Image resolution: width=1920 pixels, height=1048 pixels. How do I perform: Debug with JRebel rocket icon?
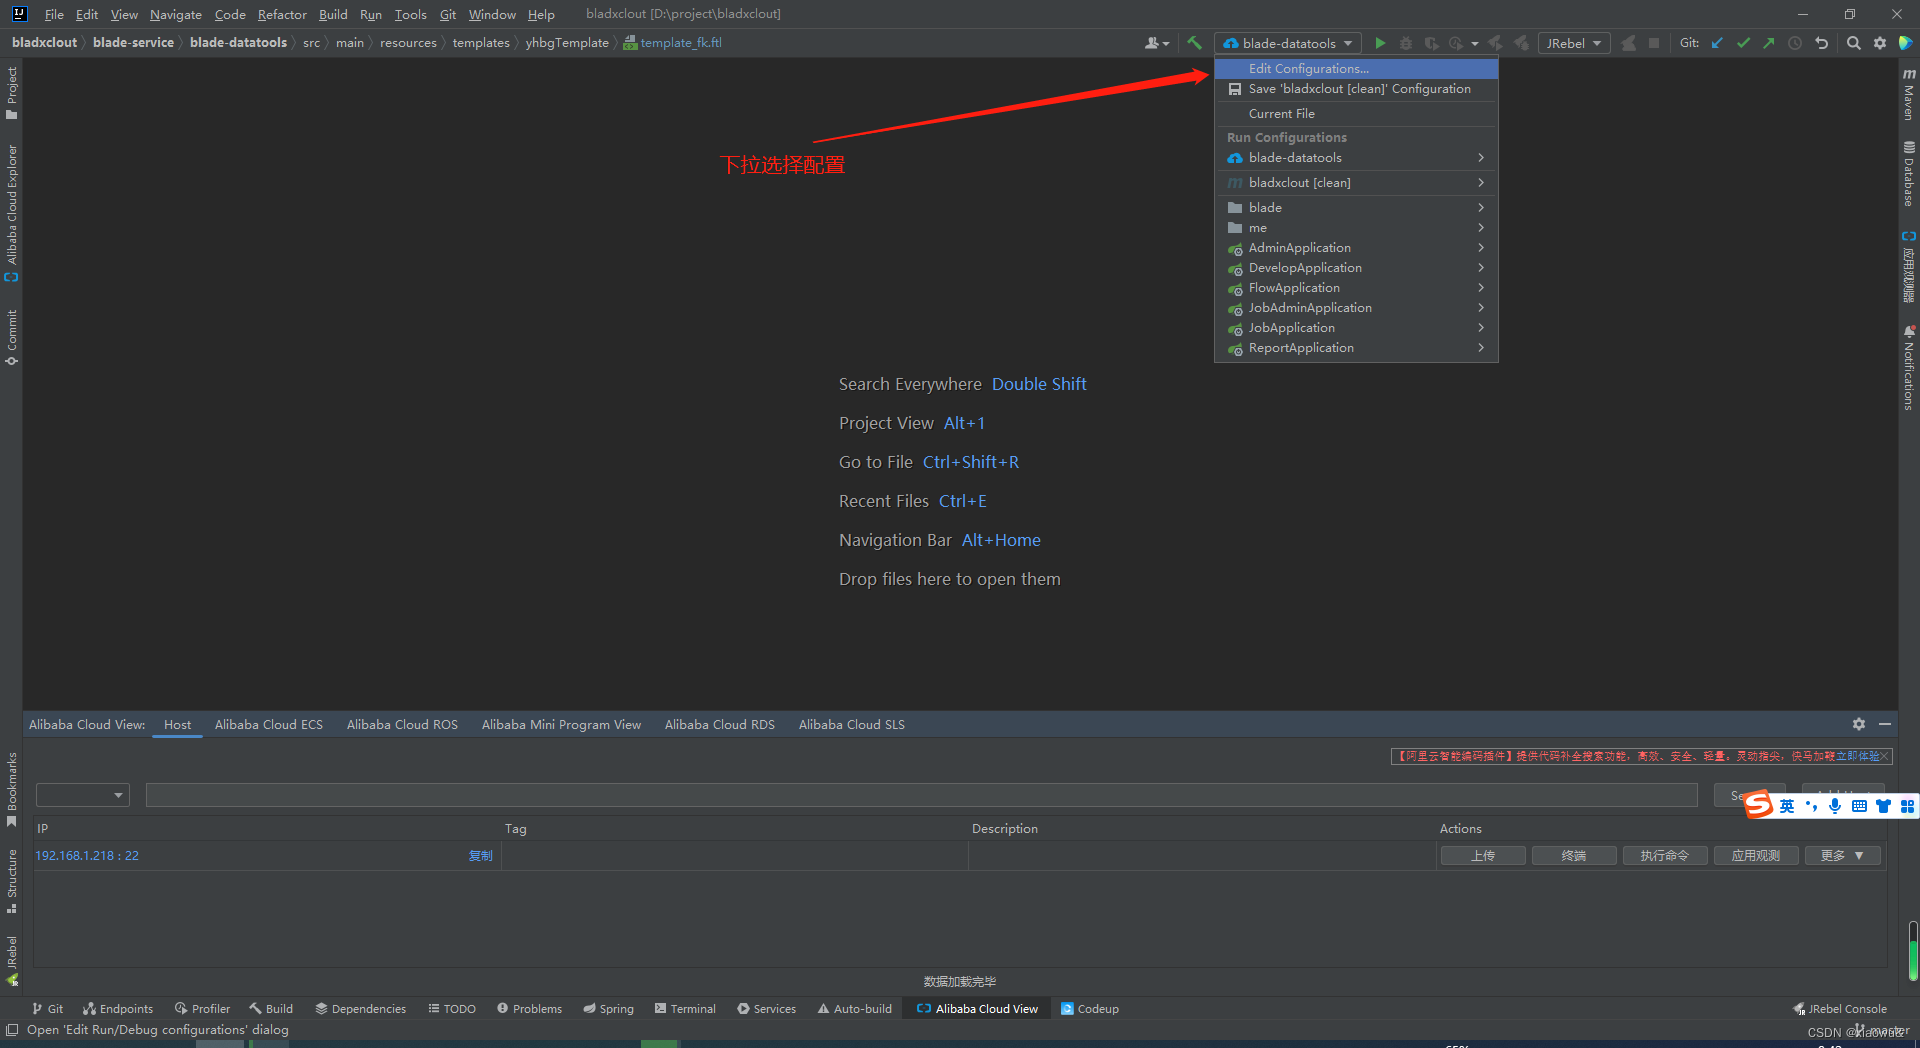[x=1521, y=43]
